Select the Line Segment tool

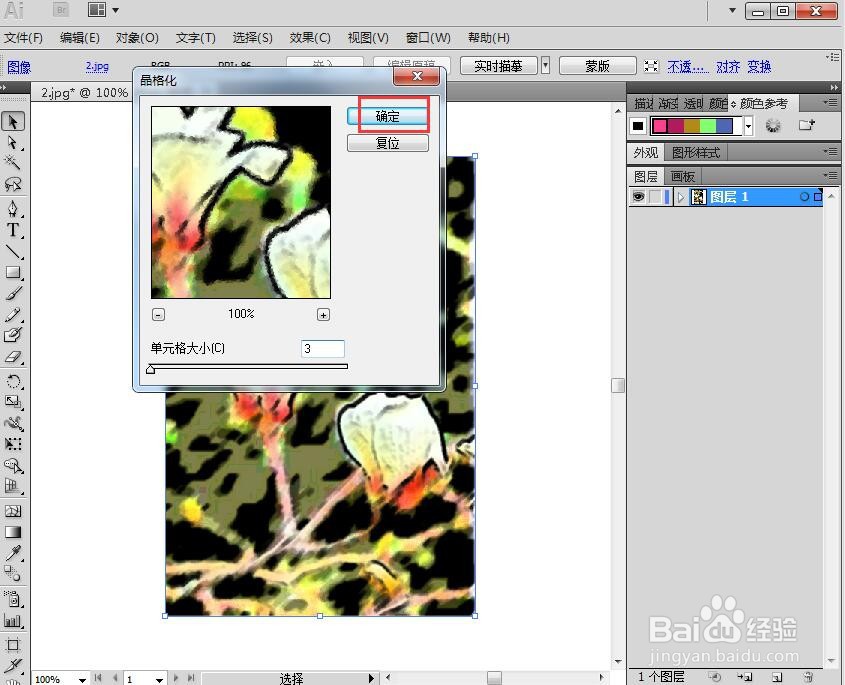coord(13,251)
